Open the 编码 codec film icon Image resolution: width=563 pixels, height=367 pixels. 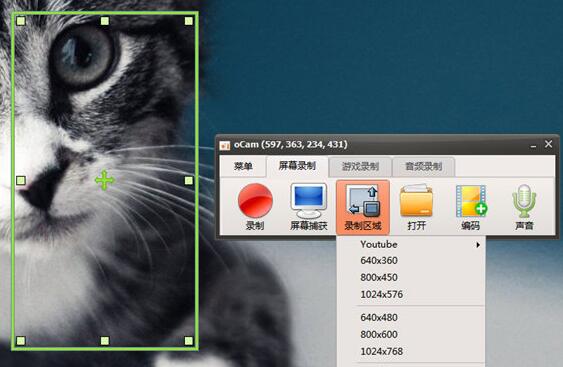[471, 207]
